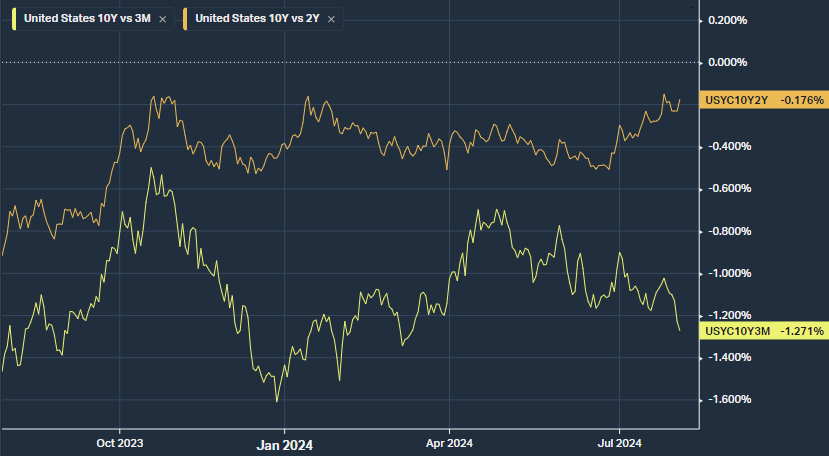Click the USYC10Y3M -1.271% value tag
The image size is (829, 456).
point(765,331)
